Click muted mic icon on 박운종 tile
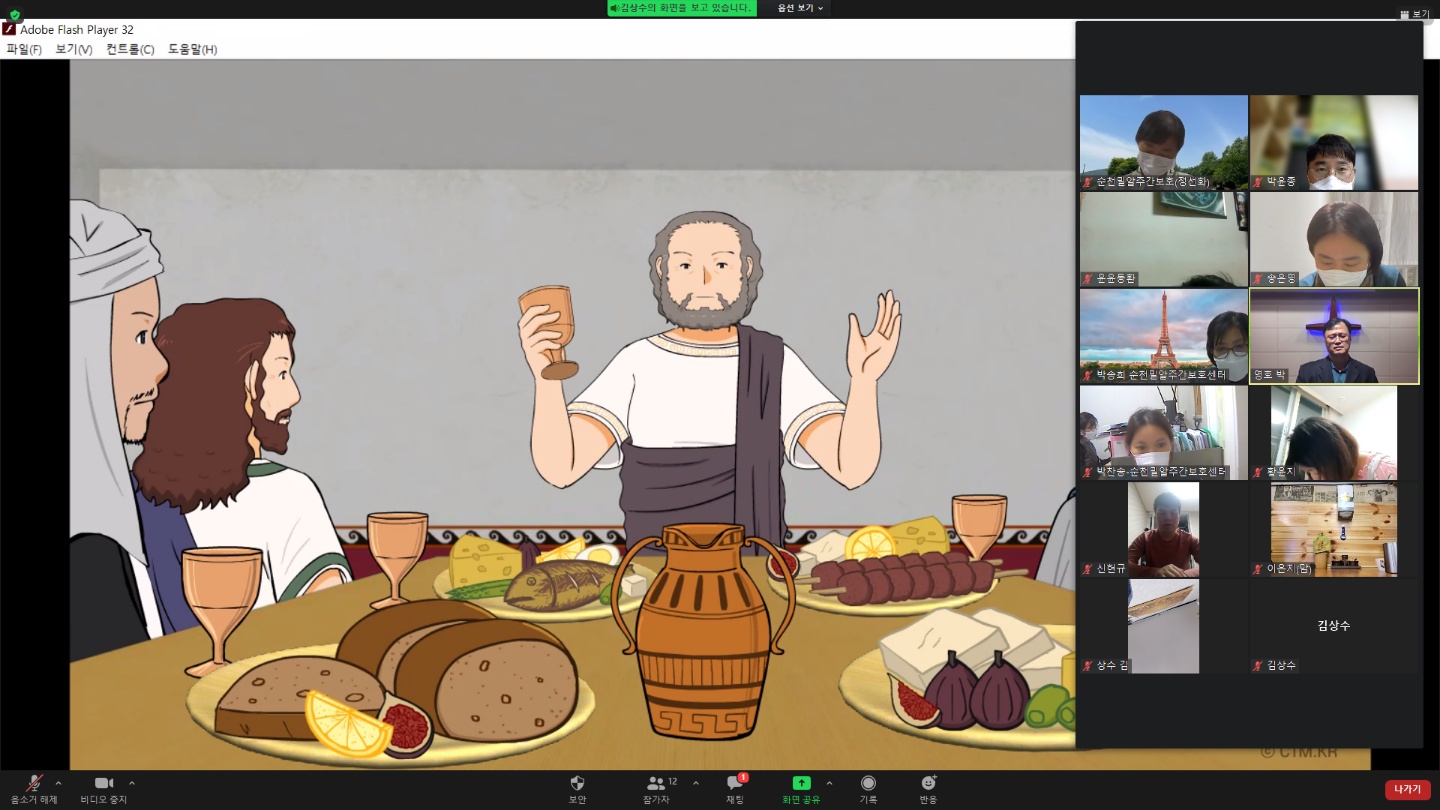Viewport: 1440px width, 810px height. coord(1258,182)
